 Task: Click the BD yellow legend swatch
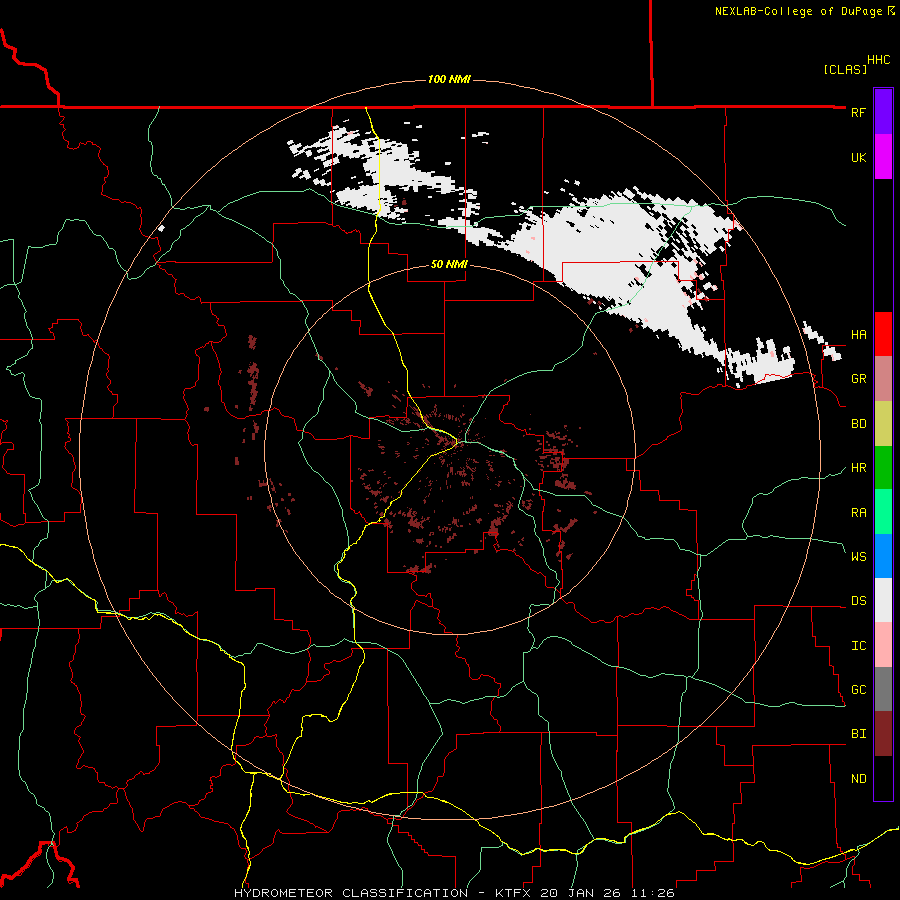tap(883, 424)
